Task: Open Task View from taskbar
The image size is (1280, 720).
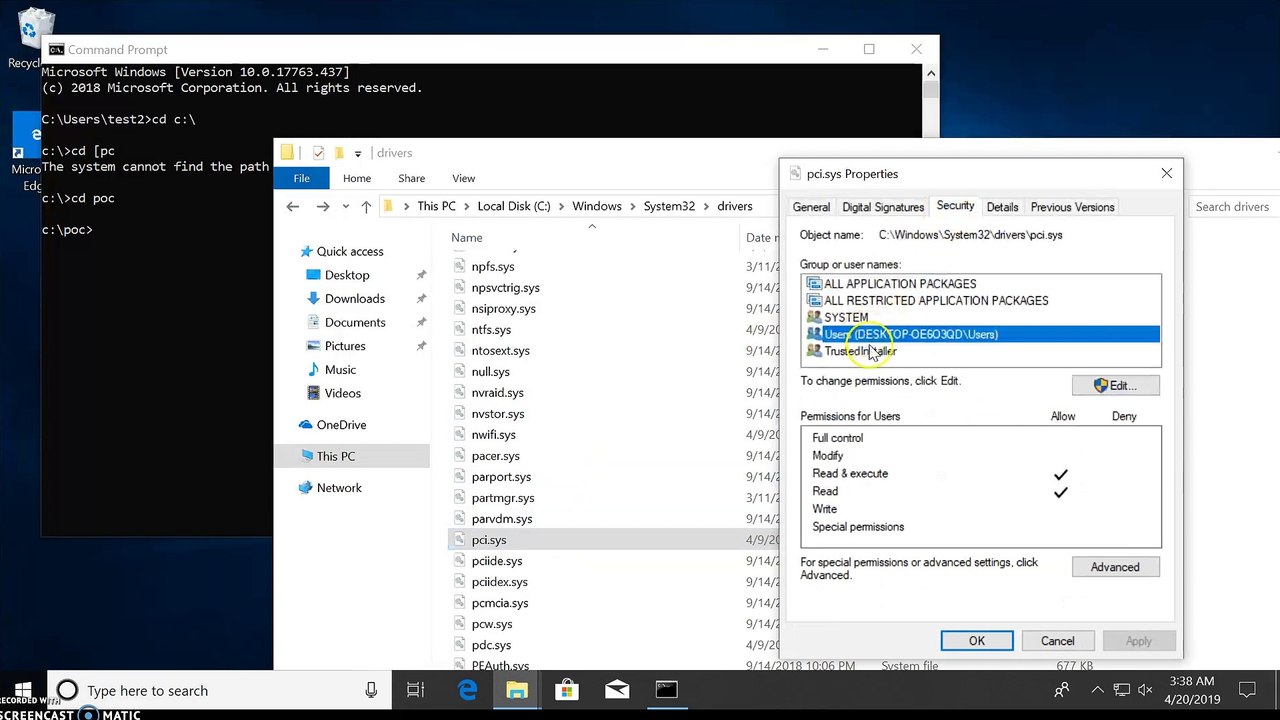Action: tap(415, 690)
